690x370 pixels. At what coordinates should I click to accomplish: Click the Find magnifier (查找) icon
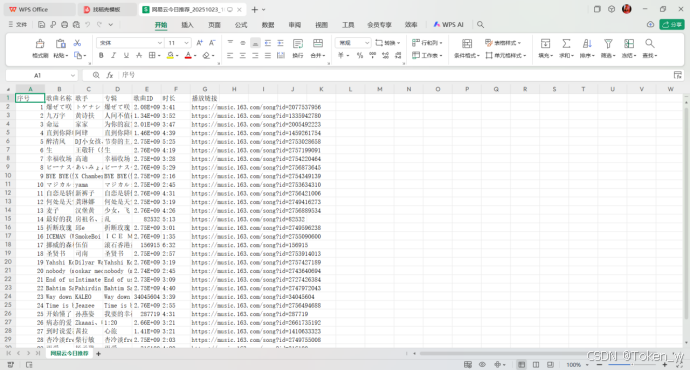coord(650,44)
